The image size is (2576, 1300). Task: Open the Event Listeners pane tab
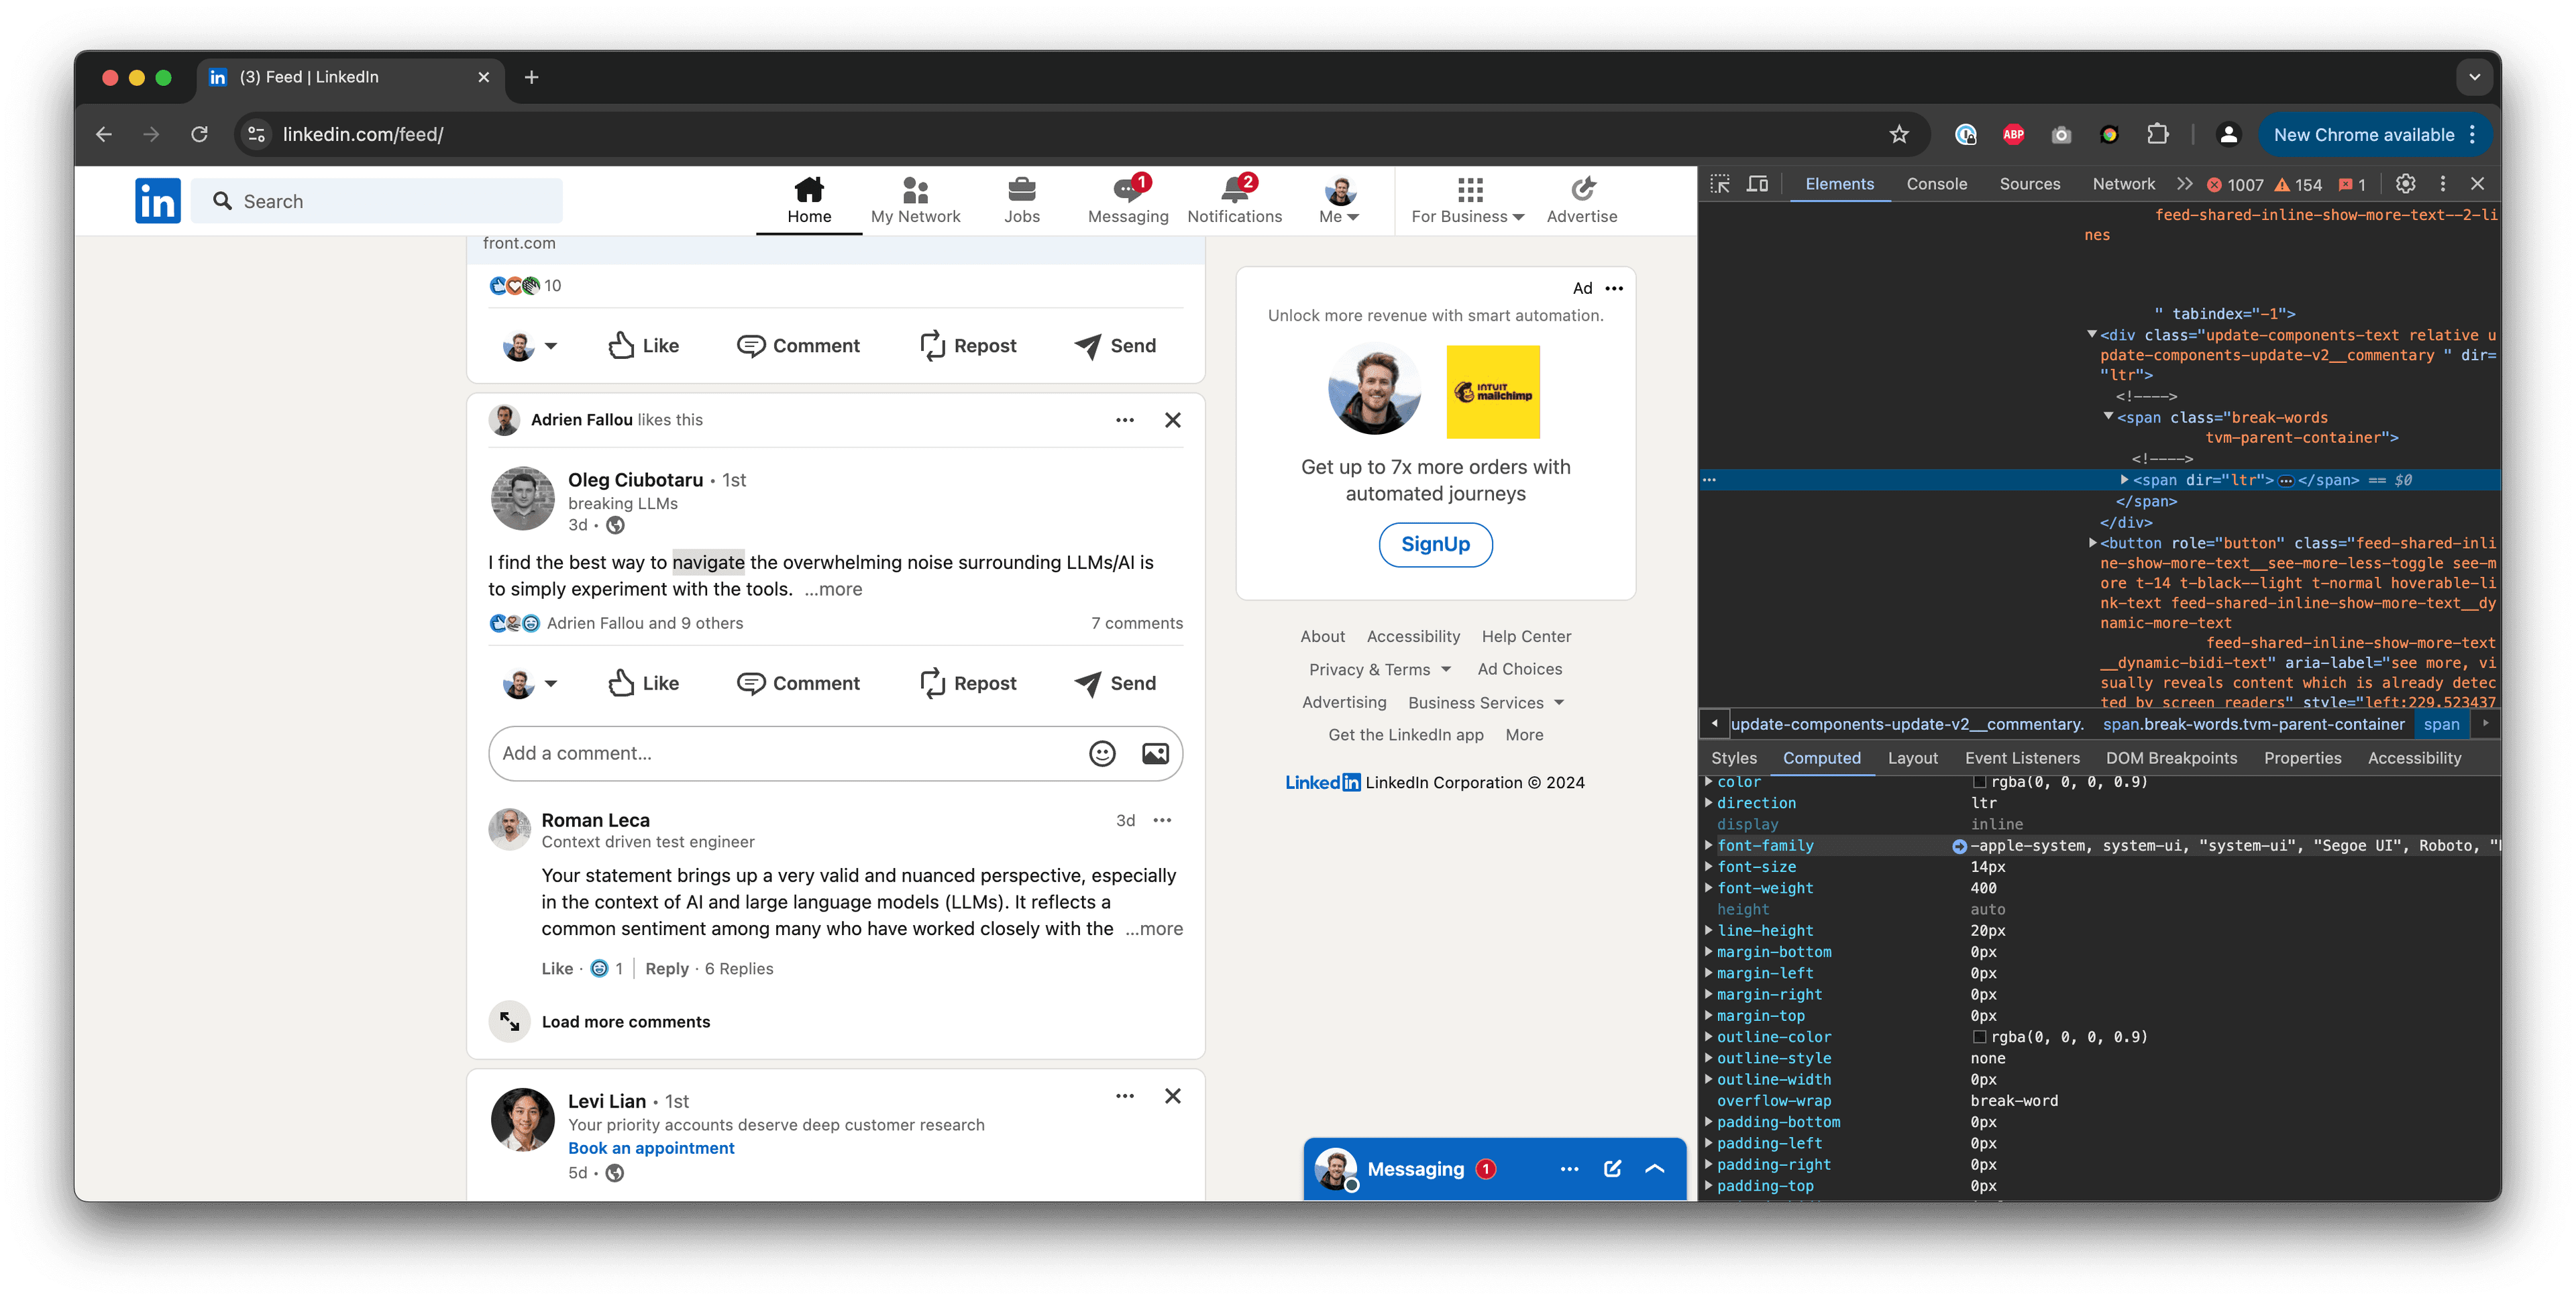click(2021, 758)
